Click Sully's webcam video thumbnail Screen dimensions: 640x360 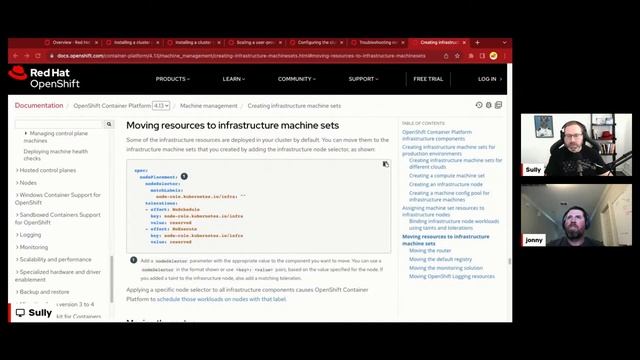(x=576, y=145)
